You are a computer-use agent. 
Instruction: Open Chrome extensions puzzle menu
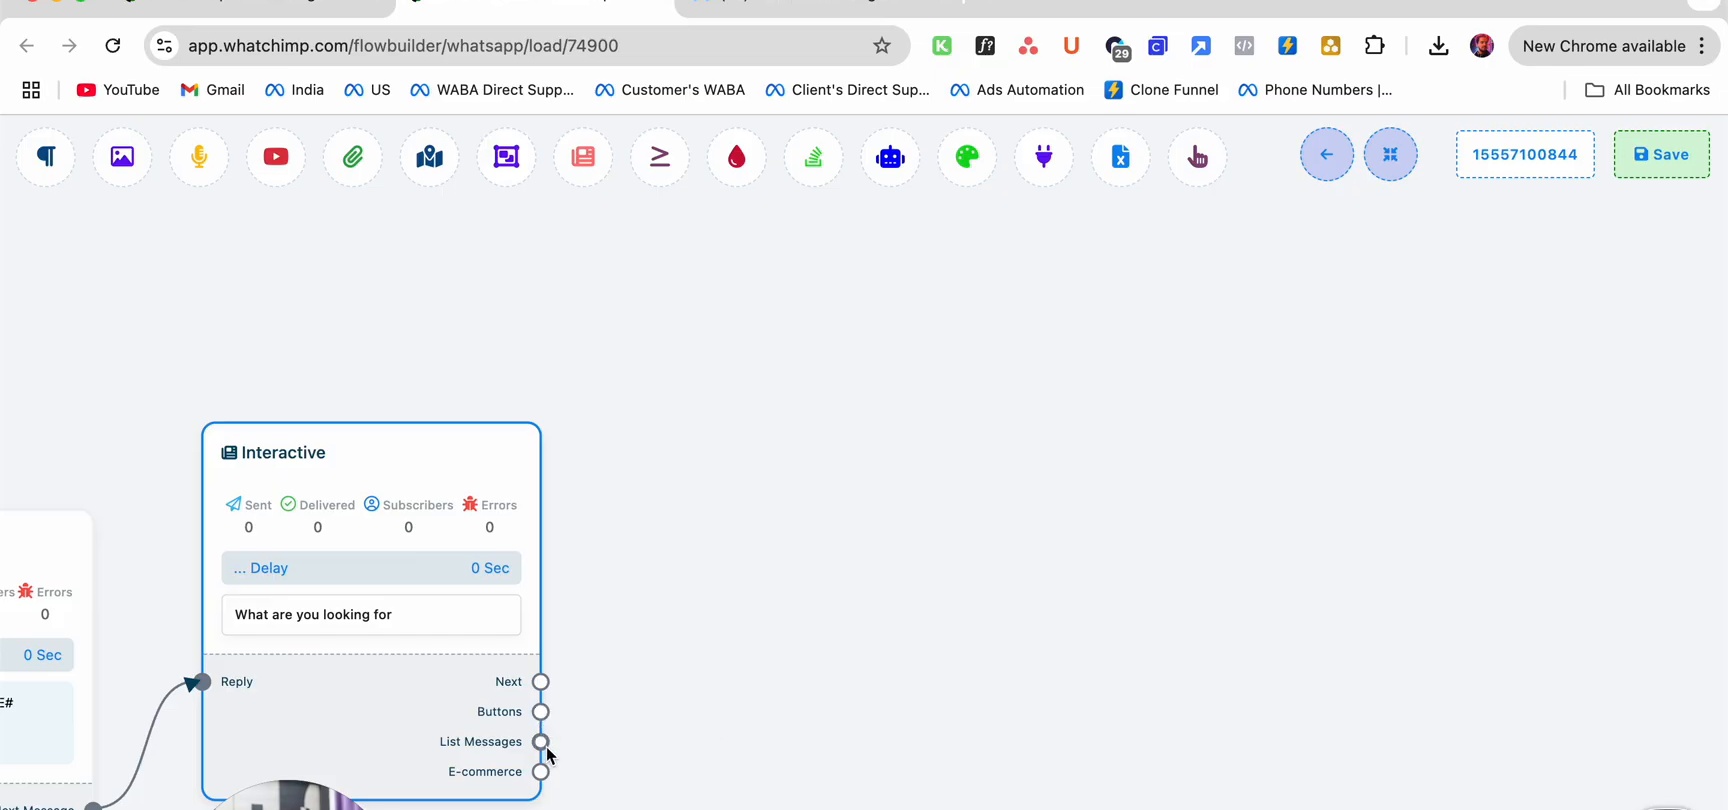point(1375,46)
